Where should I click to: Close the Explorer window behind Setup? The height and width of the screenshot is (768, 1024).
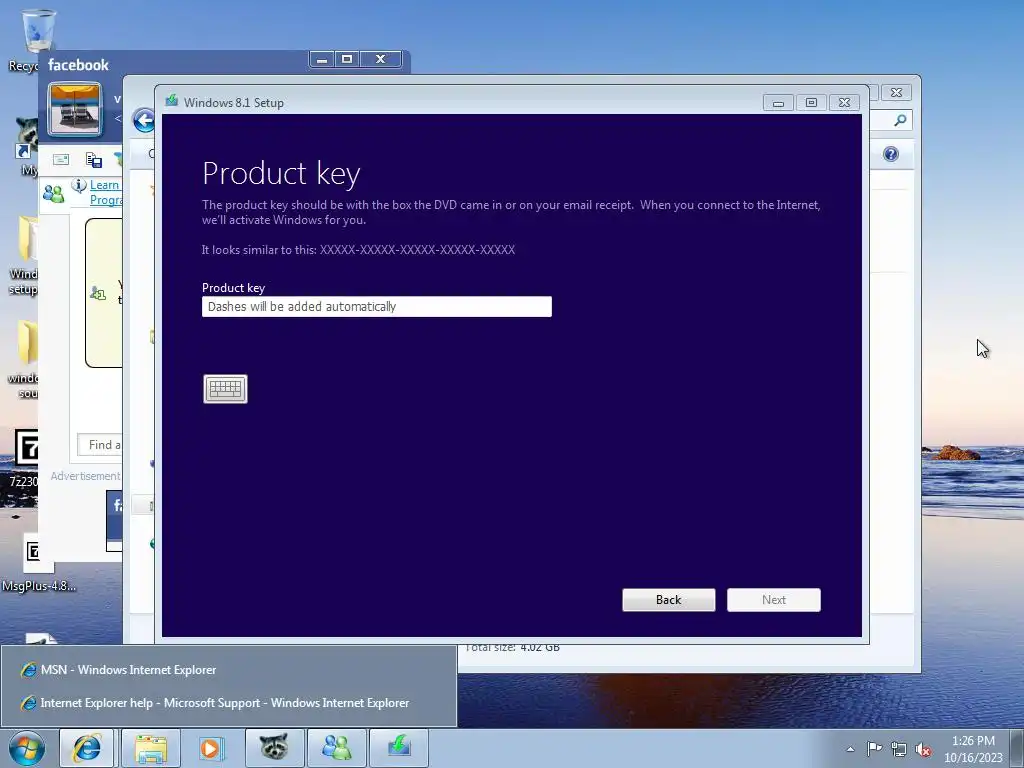897,93
